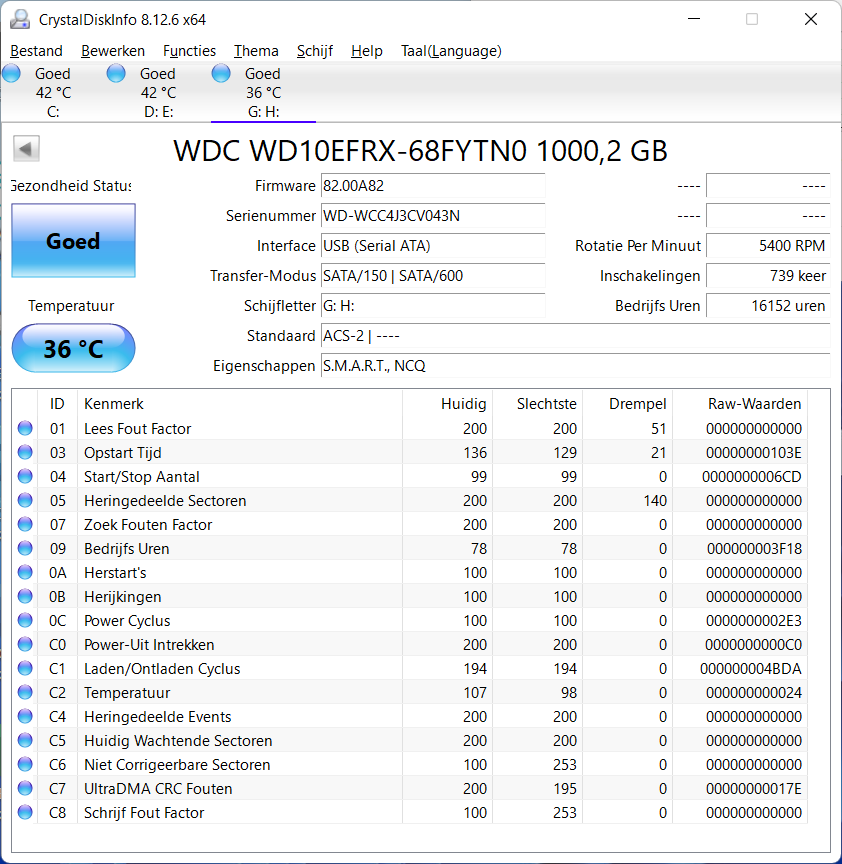Click status orb of Herstart's row

pos(25,573)
